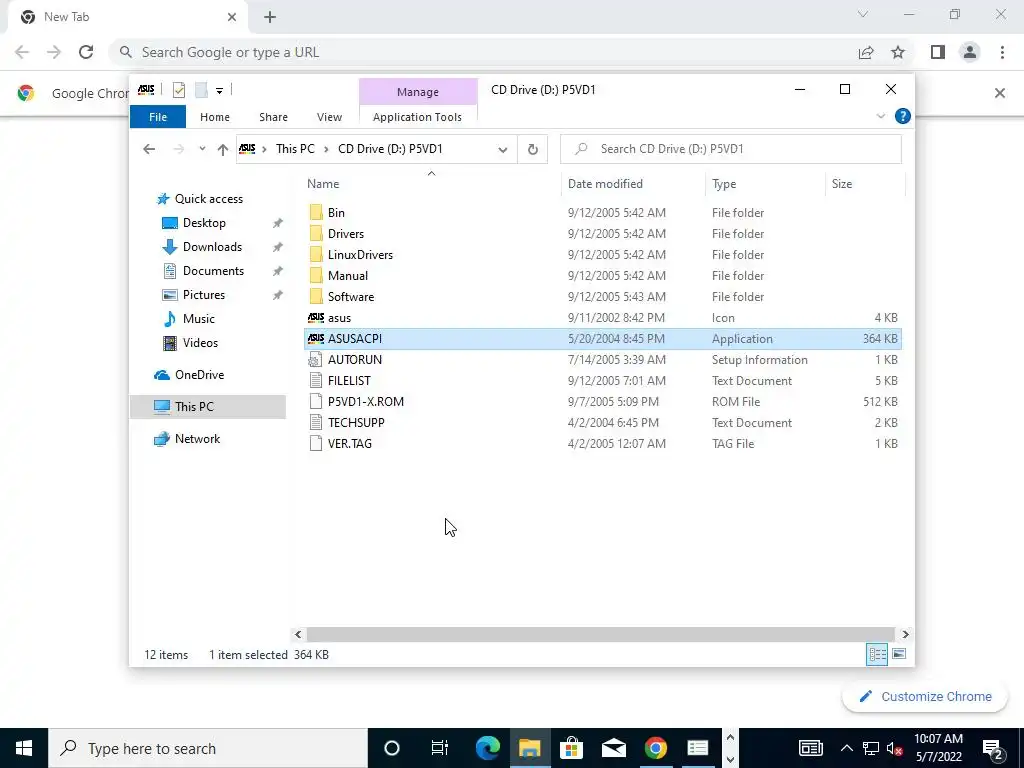Open the Drivers folder icon
Screen dimensions: 1024x768
(x=316, y=233)
